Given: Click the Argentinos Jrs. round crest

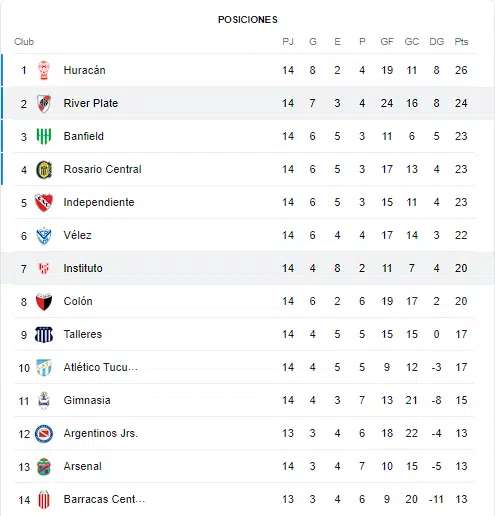Looking at the screenshot, I should [x=44, y=433].
